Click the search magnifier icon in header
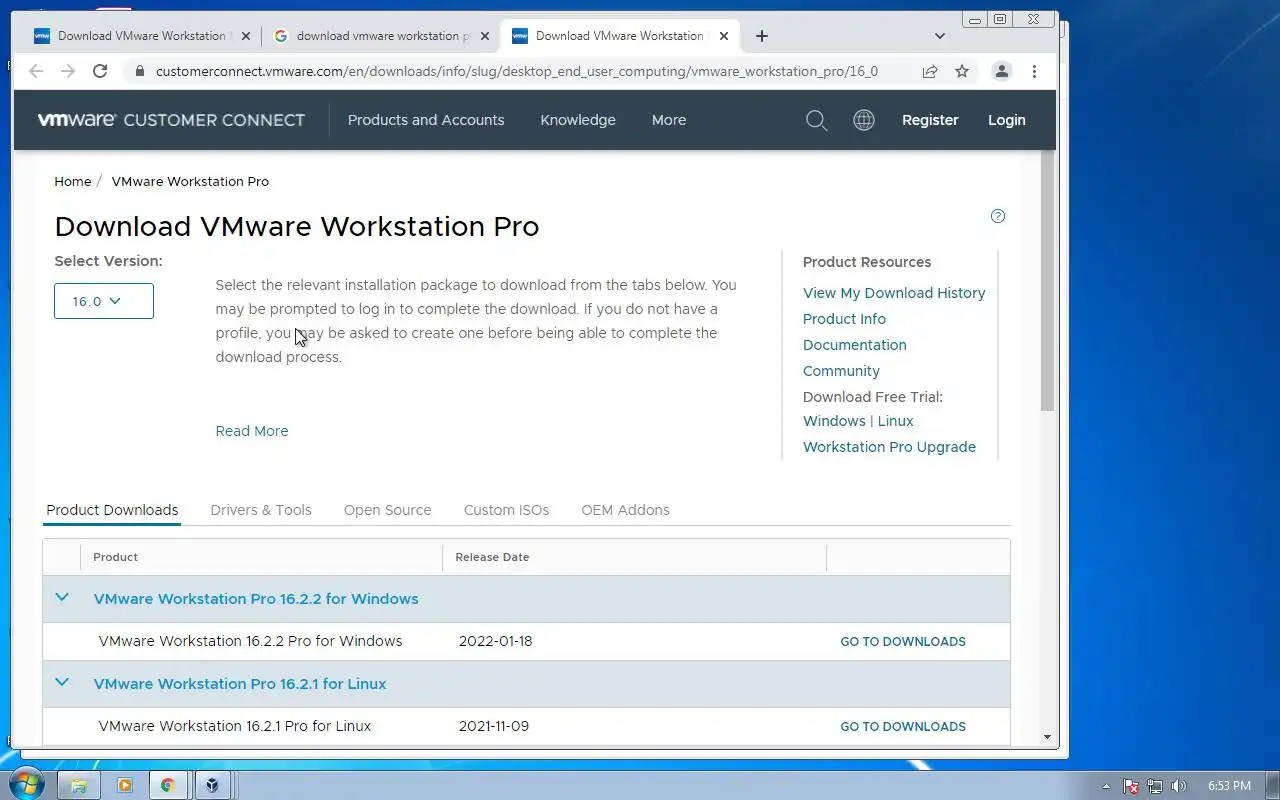The height and width of the screenshot is (800, 1280). tap(817, 120)
